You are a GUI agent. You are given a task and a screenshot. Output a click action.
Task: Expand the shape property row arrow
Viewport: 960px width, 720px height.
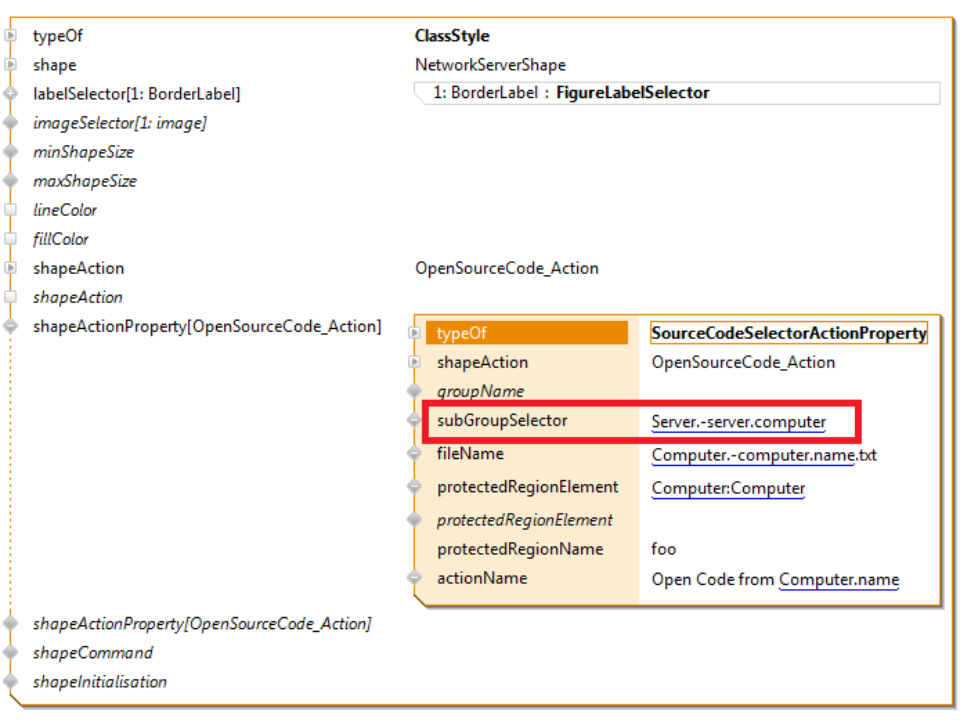click(11, 65)
